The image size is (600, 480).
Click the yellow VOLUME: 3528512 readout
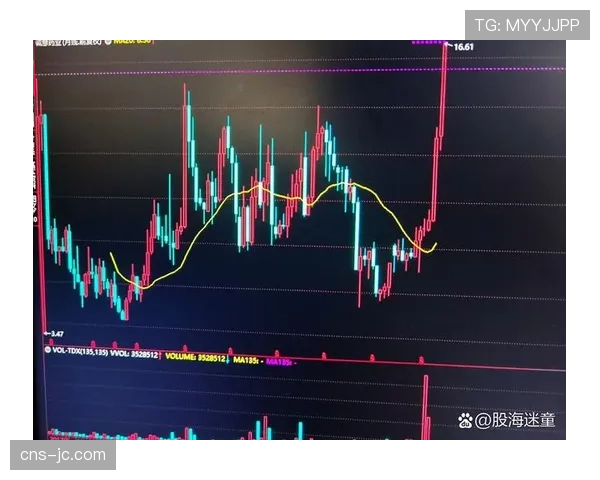point(196,358)
